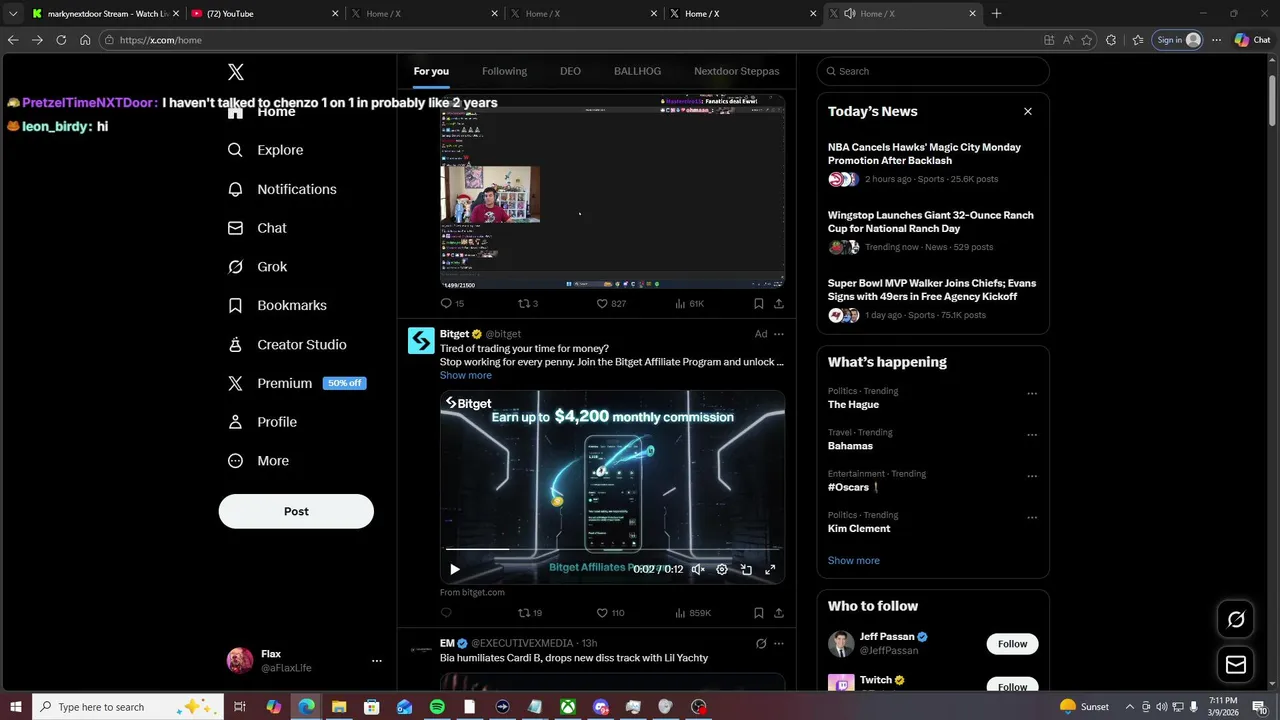Switch to the BALLHOG tab
Image resolution: width=1280 pixels, height=720 pixels.
coord(637,71)
